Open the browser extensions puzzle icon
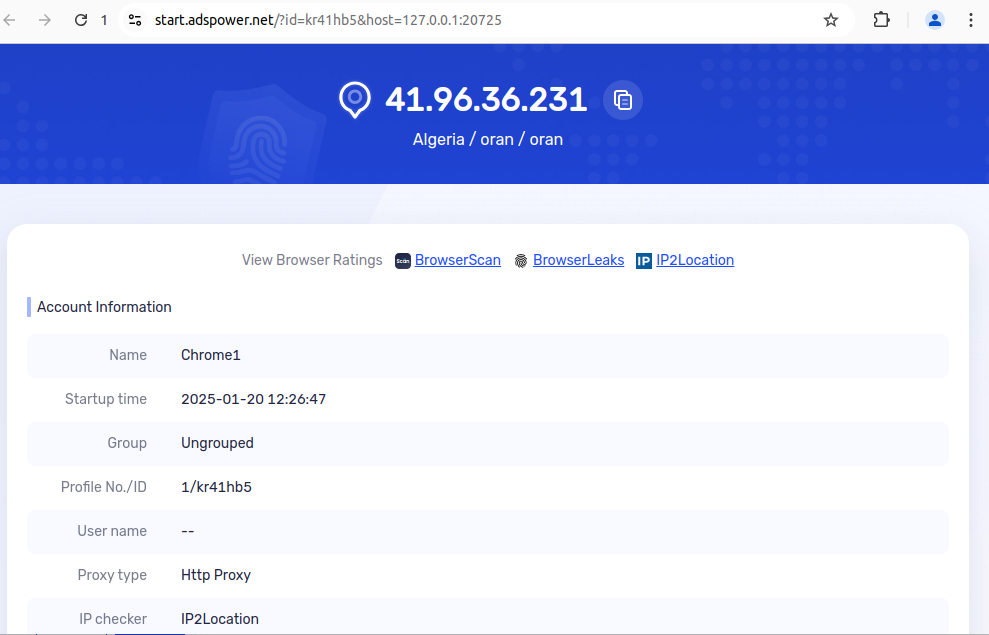989x635 pixels. [881, 19]
